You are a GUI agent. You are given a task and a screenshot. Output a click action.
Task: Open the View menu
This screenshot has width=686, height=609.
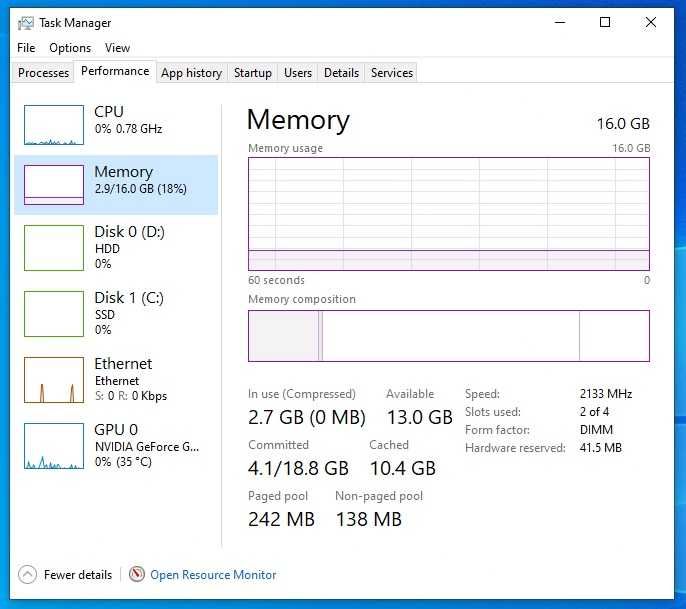[x=117, y=48]
